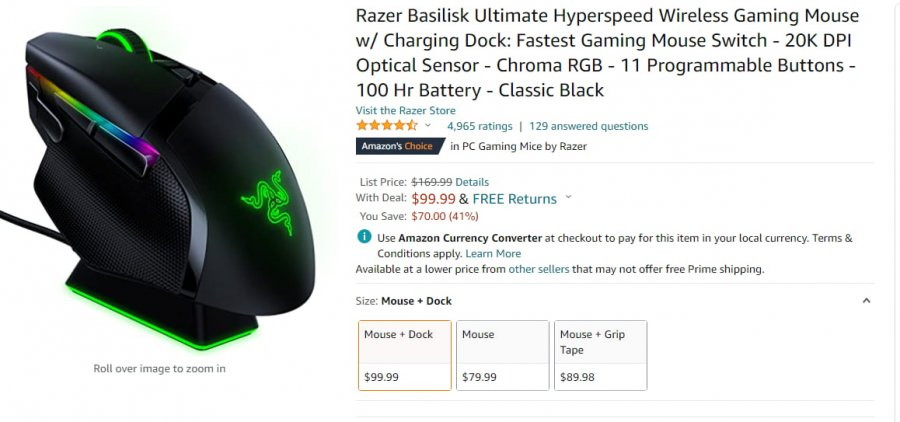The image size is (900, 422).
Task: Click the product title heading text
Action: coord(607,53)
